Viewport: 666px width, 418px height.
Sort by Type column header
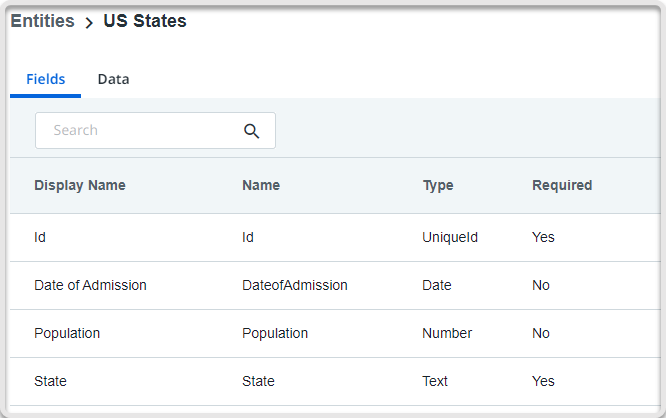coord(438,185)
